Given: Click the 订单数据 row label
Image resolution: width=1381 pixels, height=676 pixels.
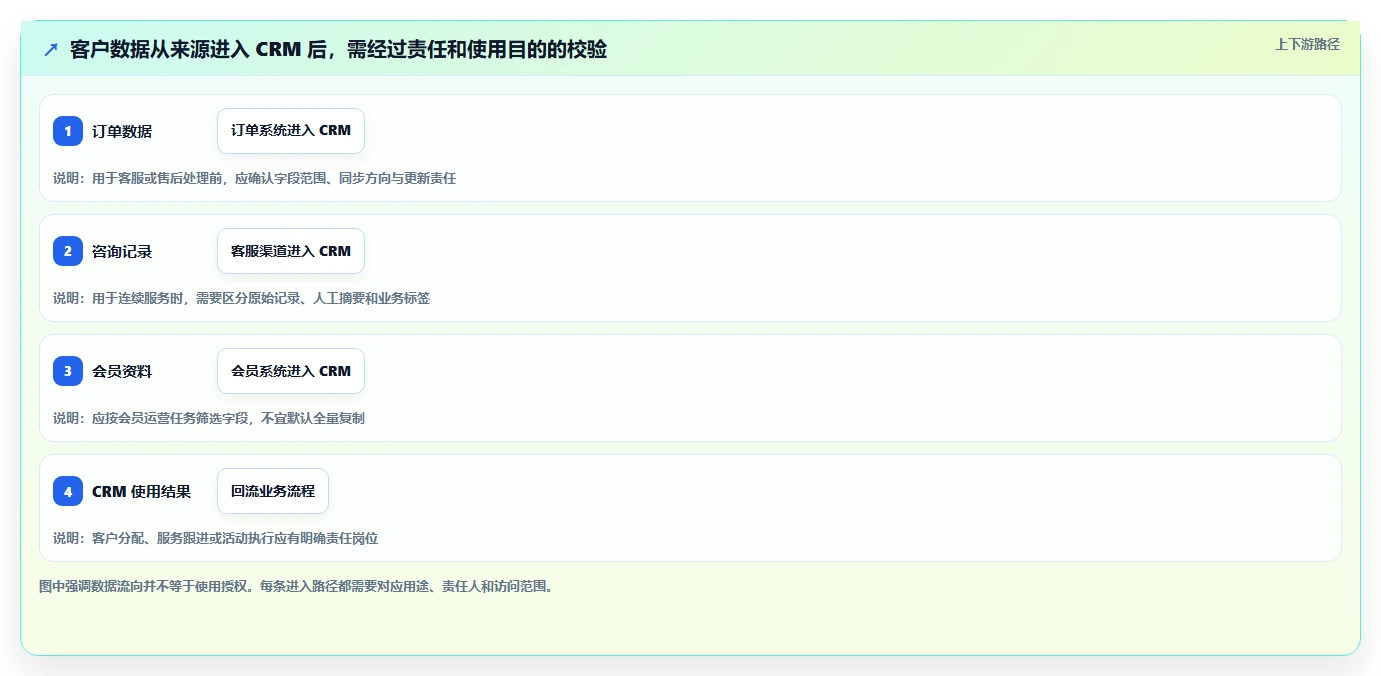Looking at the screenshot, I should point(122,131).
